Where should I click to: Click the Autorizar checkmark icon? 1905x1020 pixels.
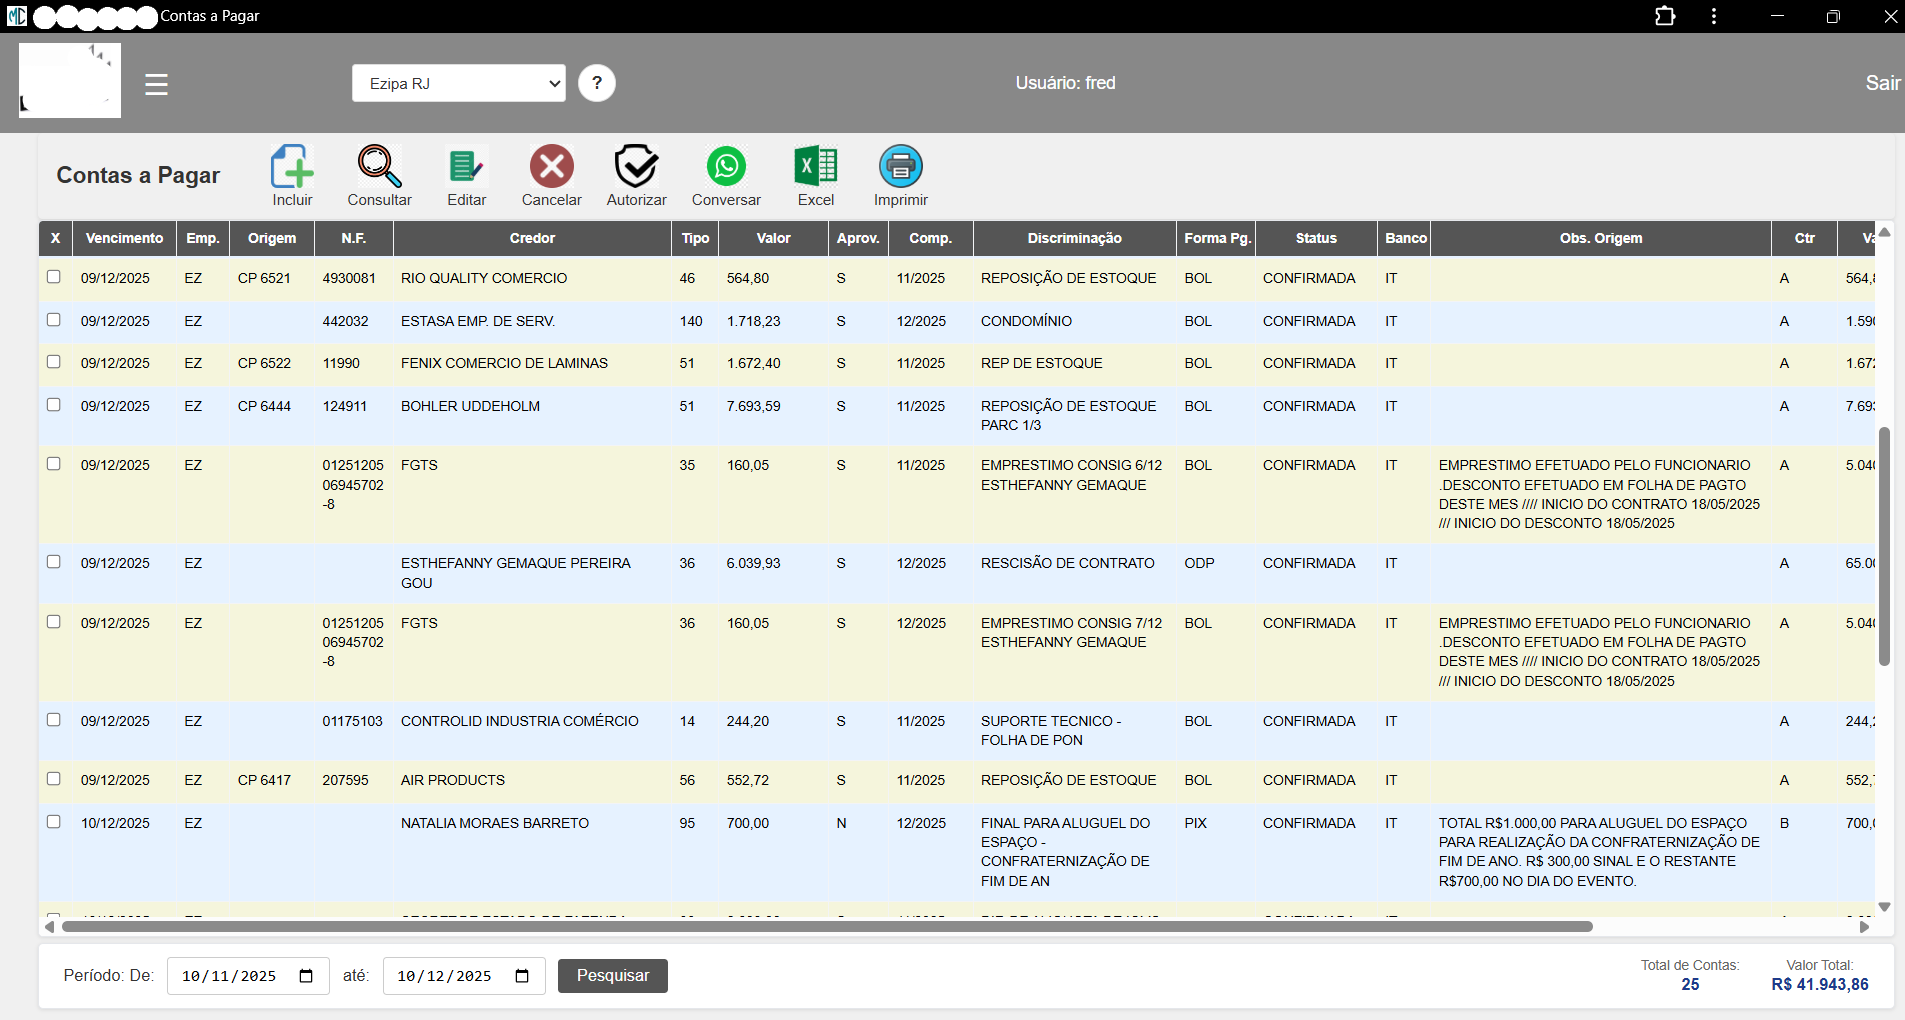pyautogui.click(x=636, y=167)
